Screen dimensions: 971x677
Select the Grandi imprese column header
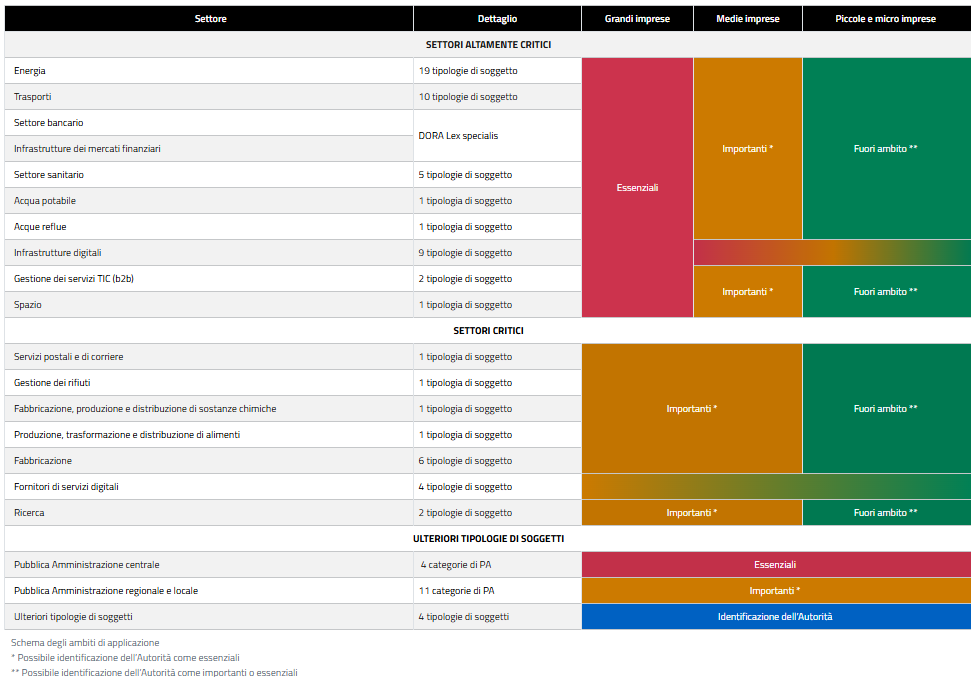pos(637,19)
